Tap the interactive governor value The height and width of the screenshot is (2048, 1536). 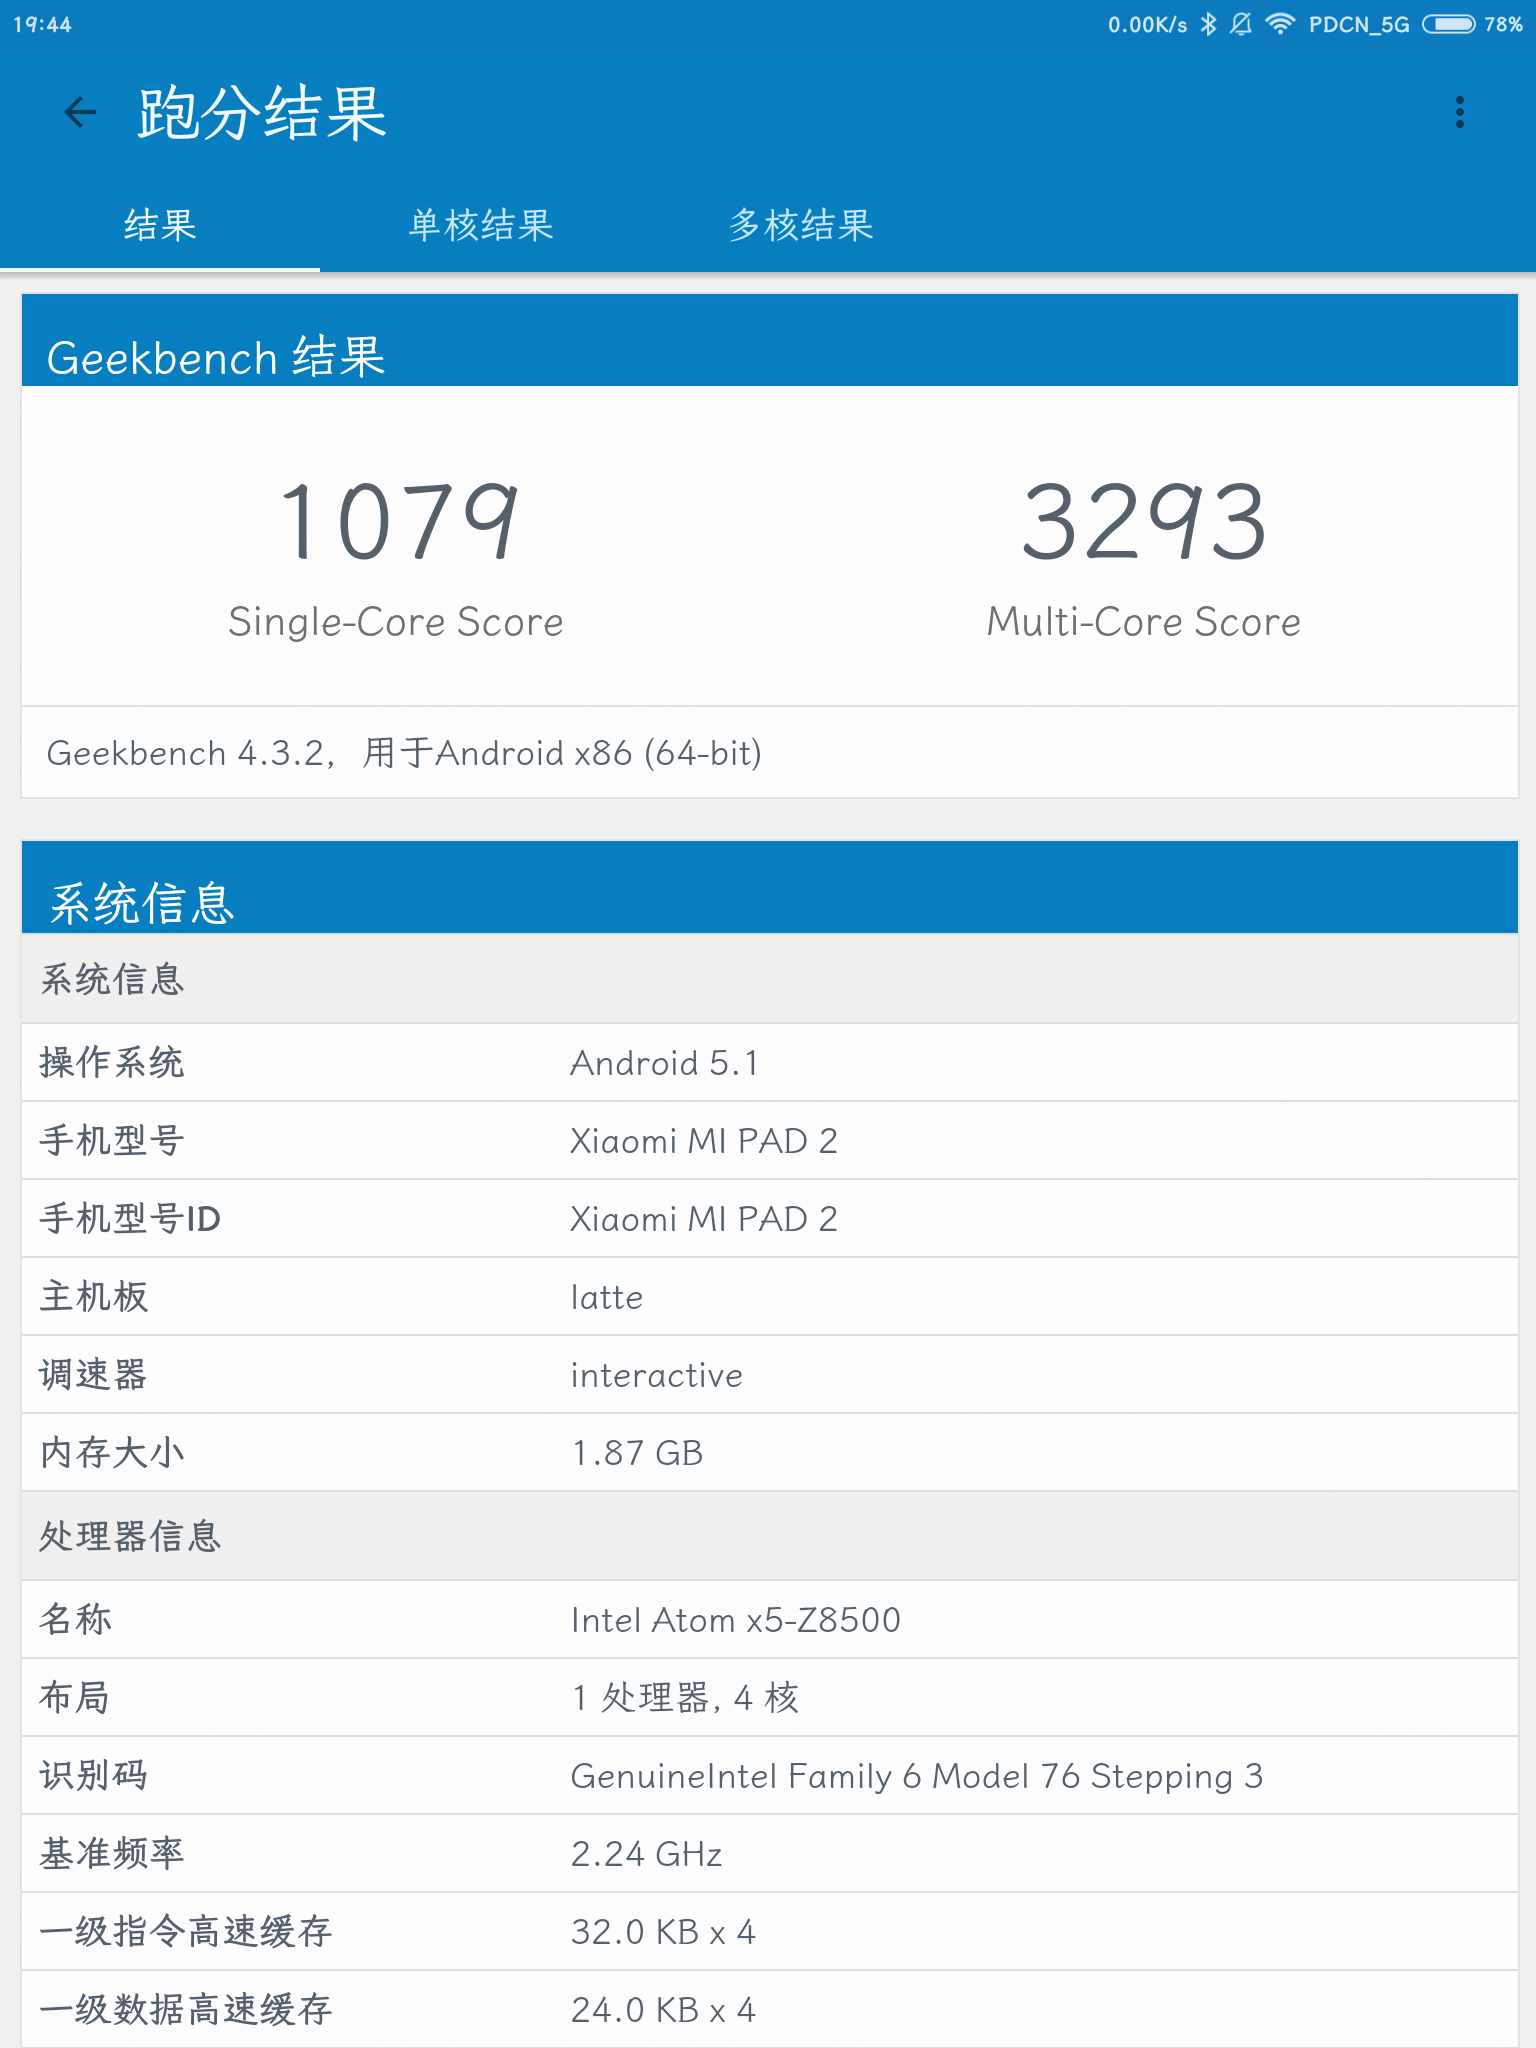coord(657,1375)
